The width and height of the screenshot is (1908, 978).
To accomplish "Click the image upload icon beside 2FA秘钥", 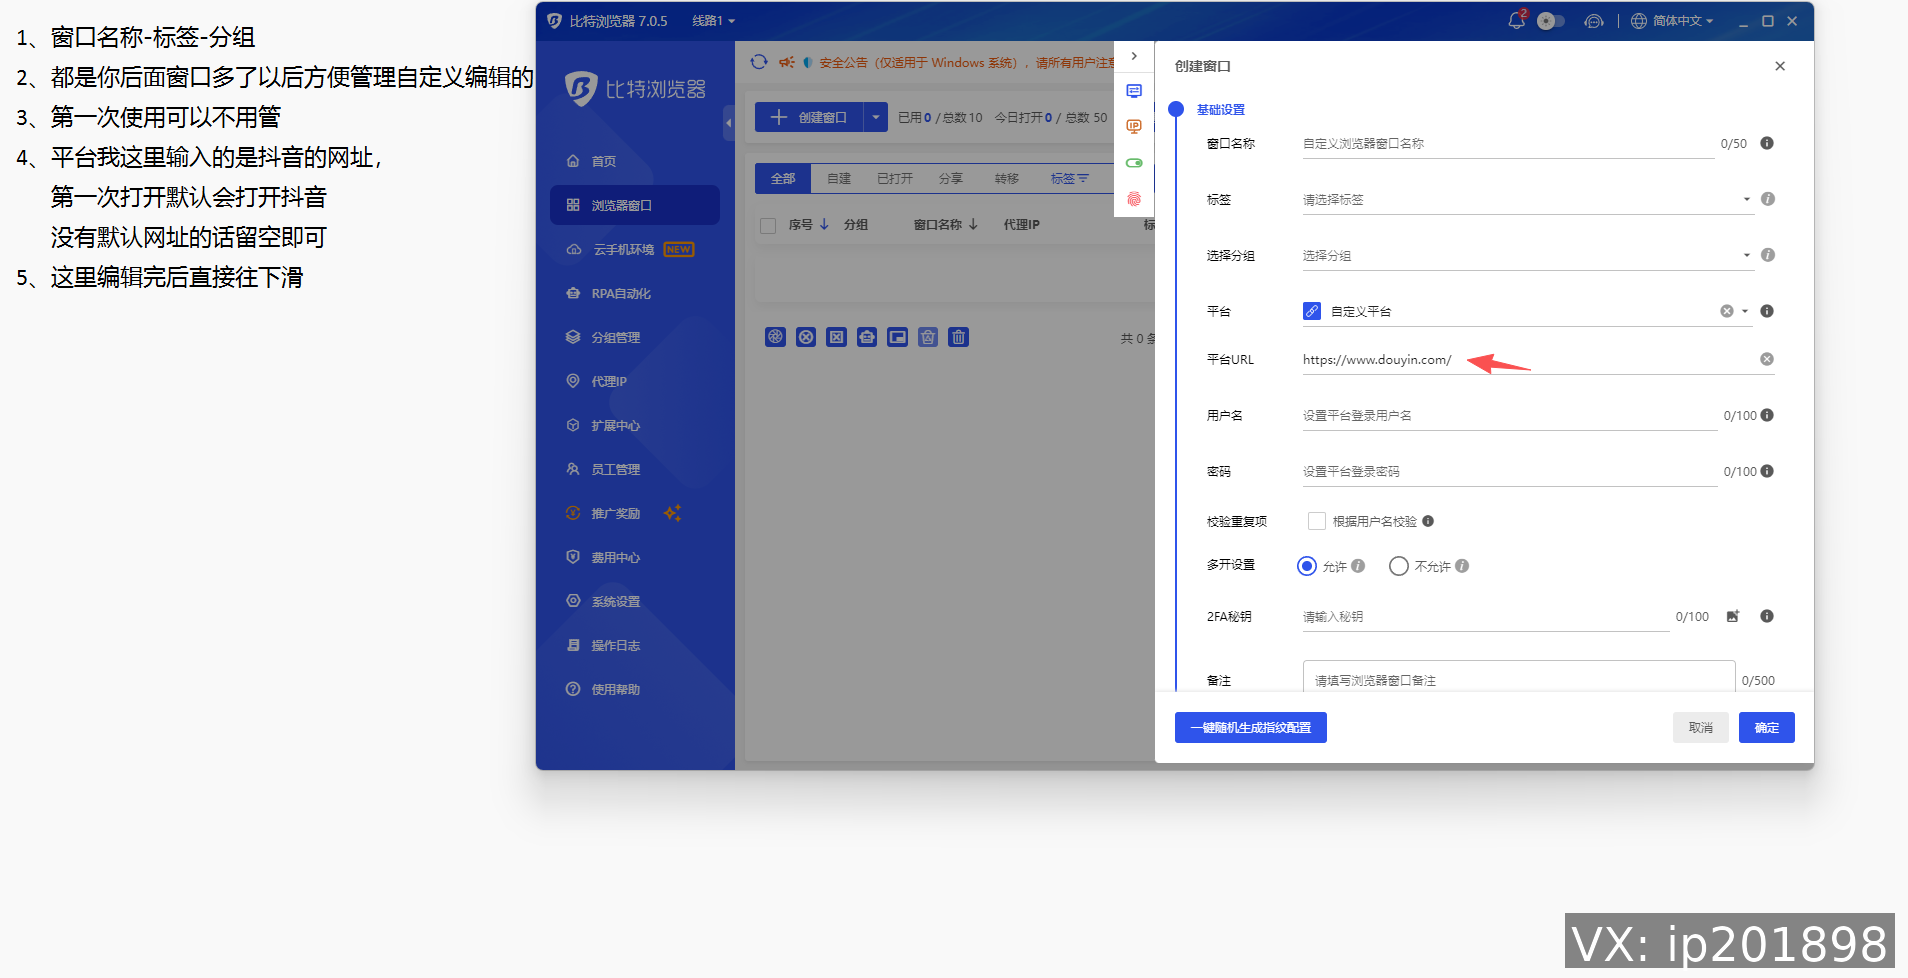I will coord(1733,616).
